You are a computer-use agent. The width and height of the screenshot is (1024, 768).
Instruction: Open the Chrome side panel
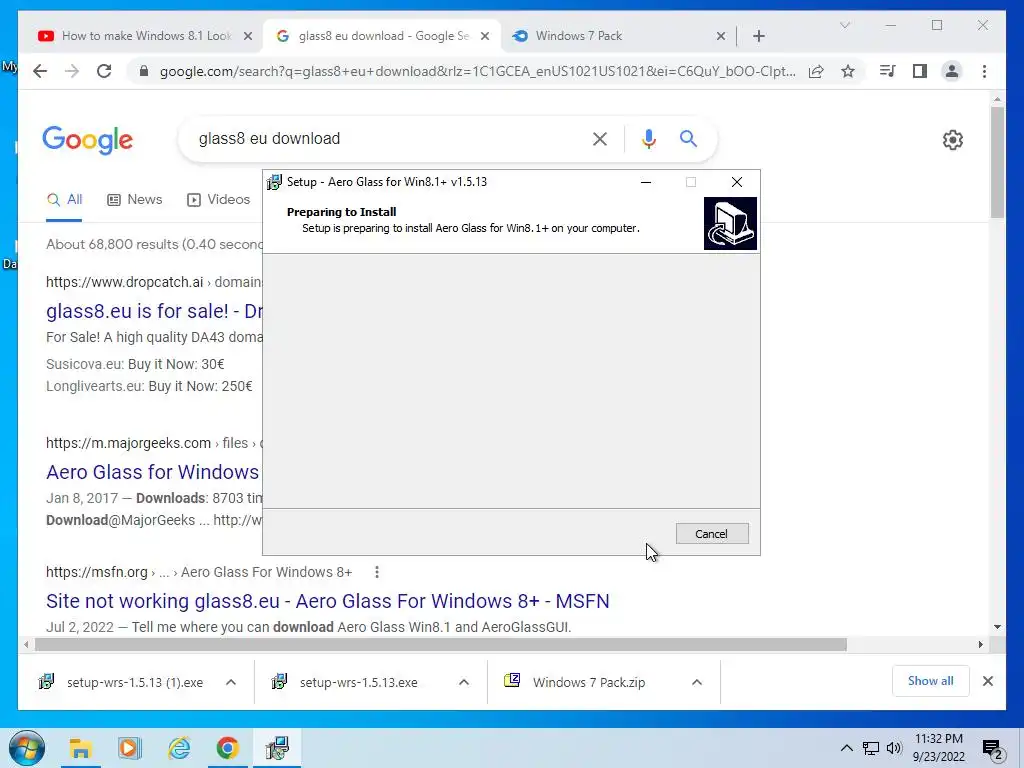coord(920,71)
